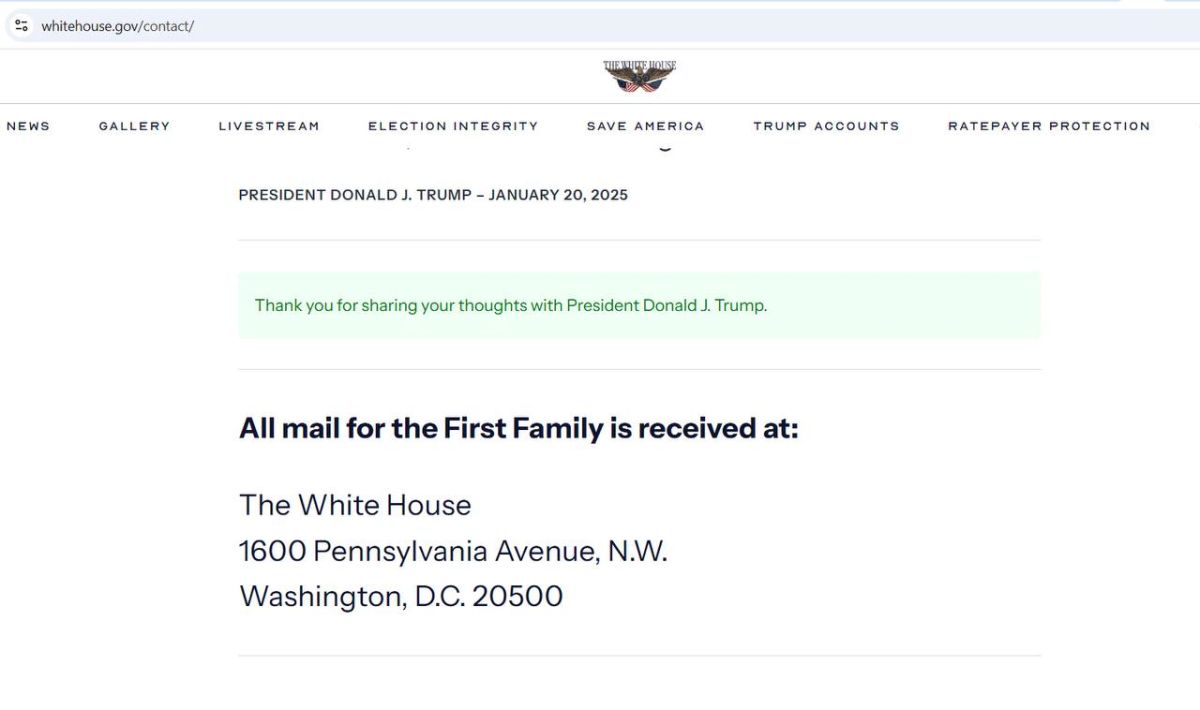This screenshot has width=1200, height=710.
Task: Open RATEPAYER PROTECTION in navigation
Action: pyautogui.click(x=1049, y=126)
